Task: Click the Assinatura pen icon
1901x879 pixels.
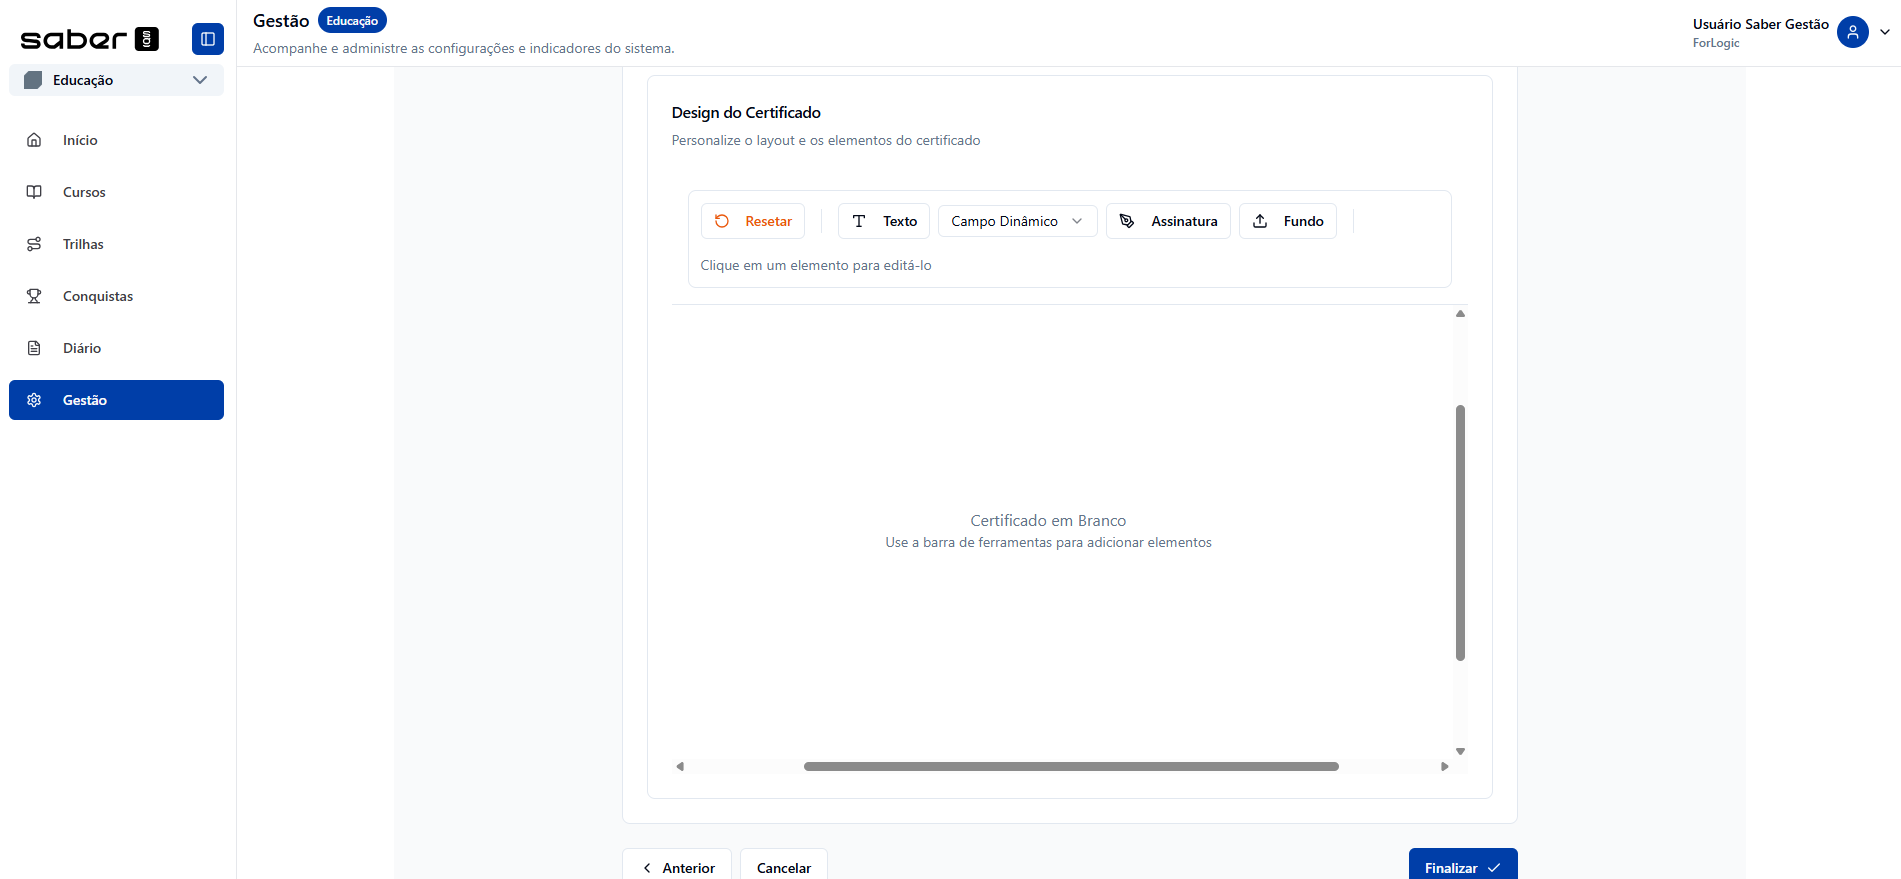Action: pos(1127,221)
